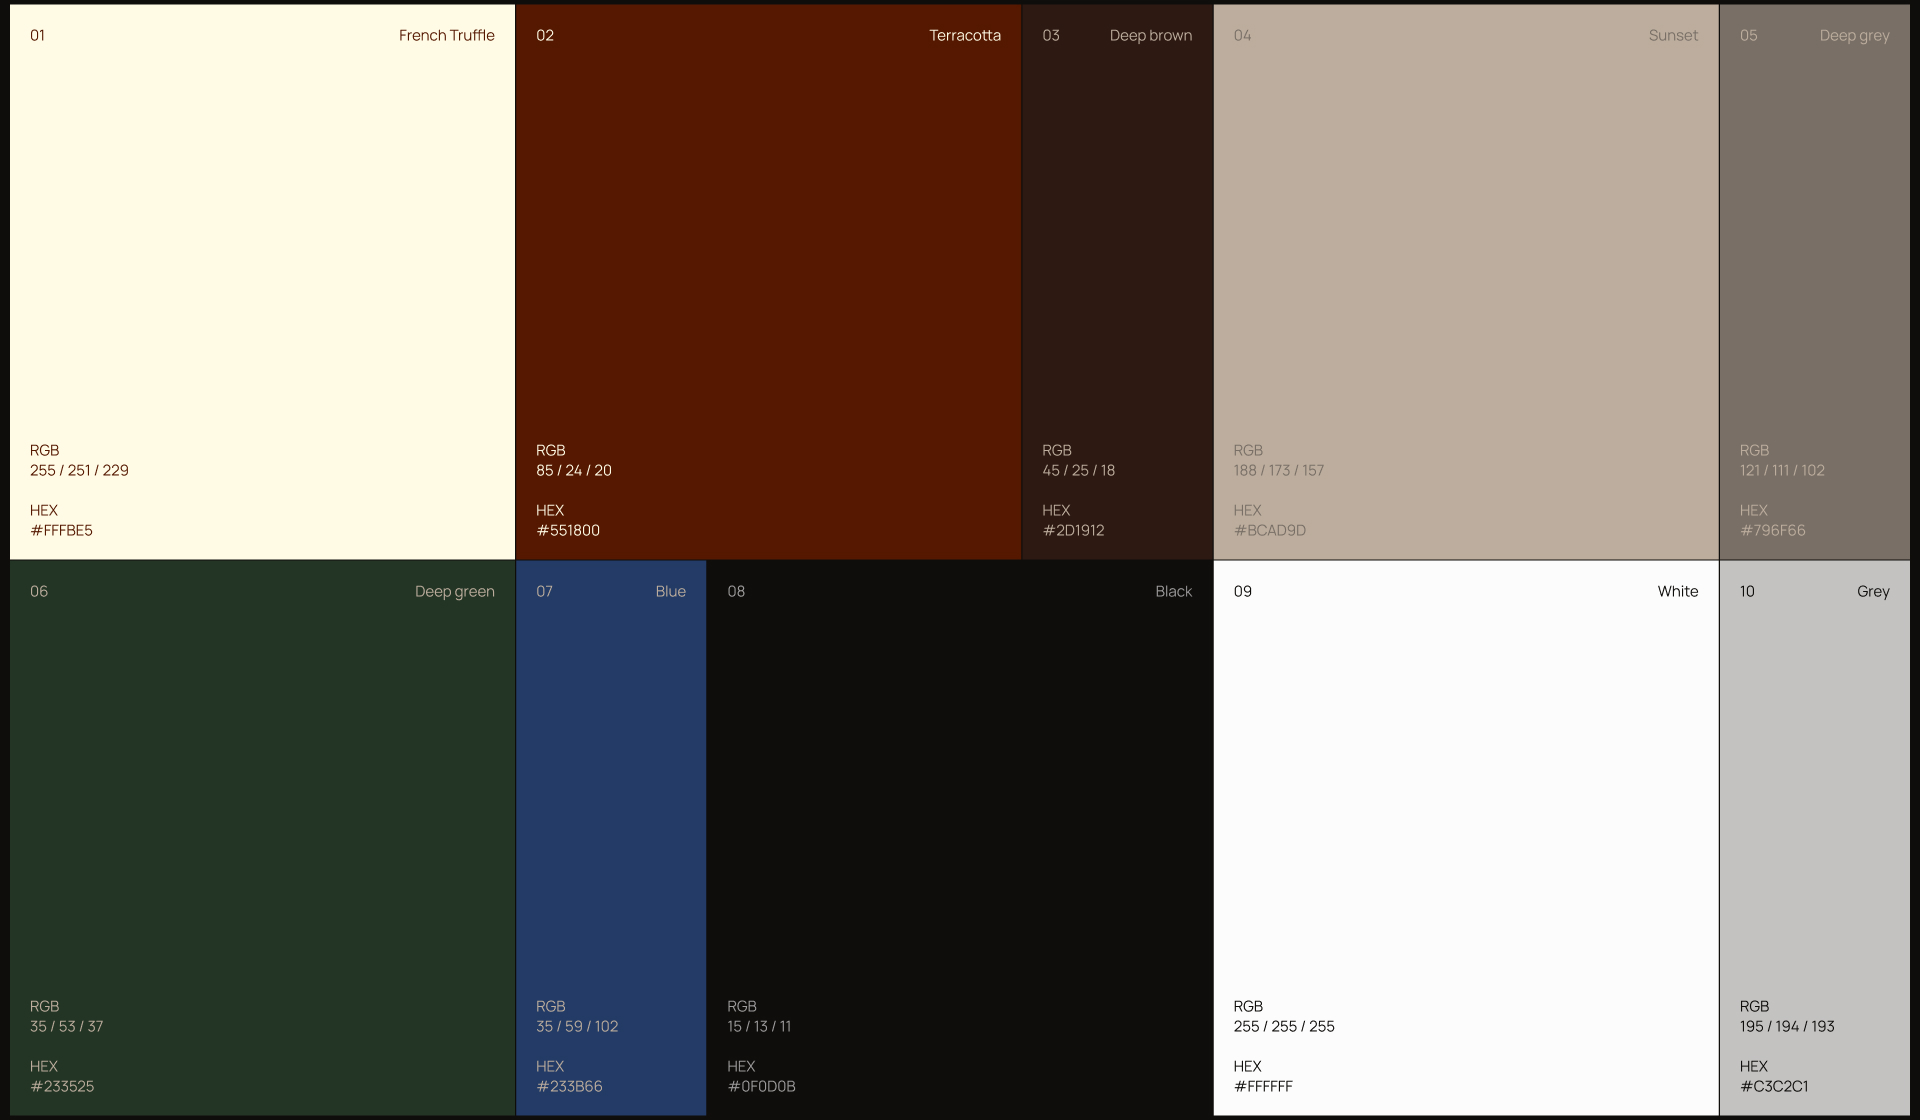Click the #C3C2C1 hex value

[1774, 1086]
